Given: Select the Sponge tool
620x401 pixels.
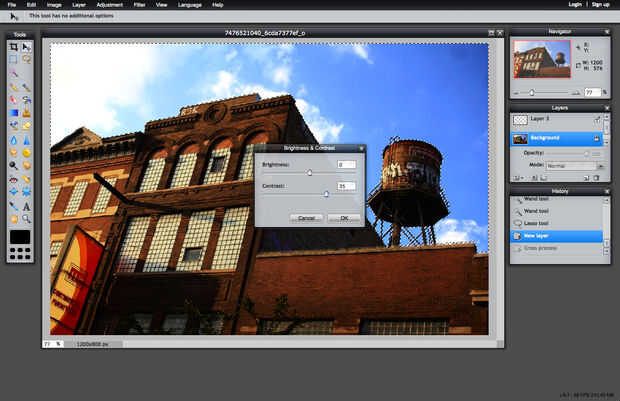Looking at the screenshot, I should (x=26, y=153).
